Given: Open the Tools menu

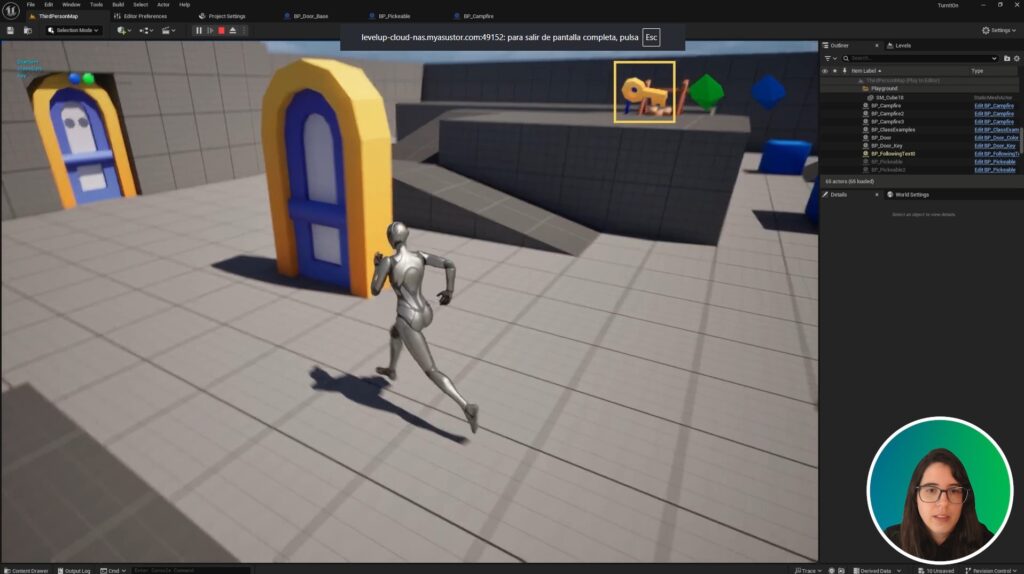Looking at the screenshot, I should click(96, 5).
